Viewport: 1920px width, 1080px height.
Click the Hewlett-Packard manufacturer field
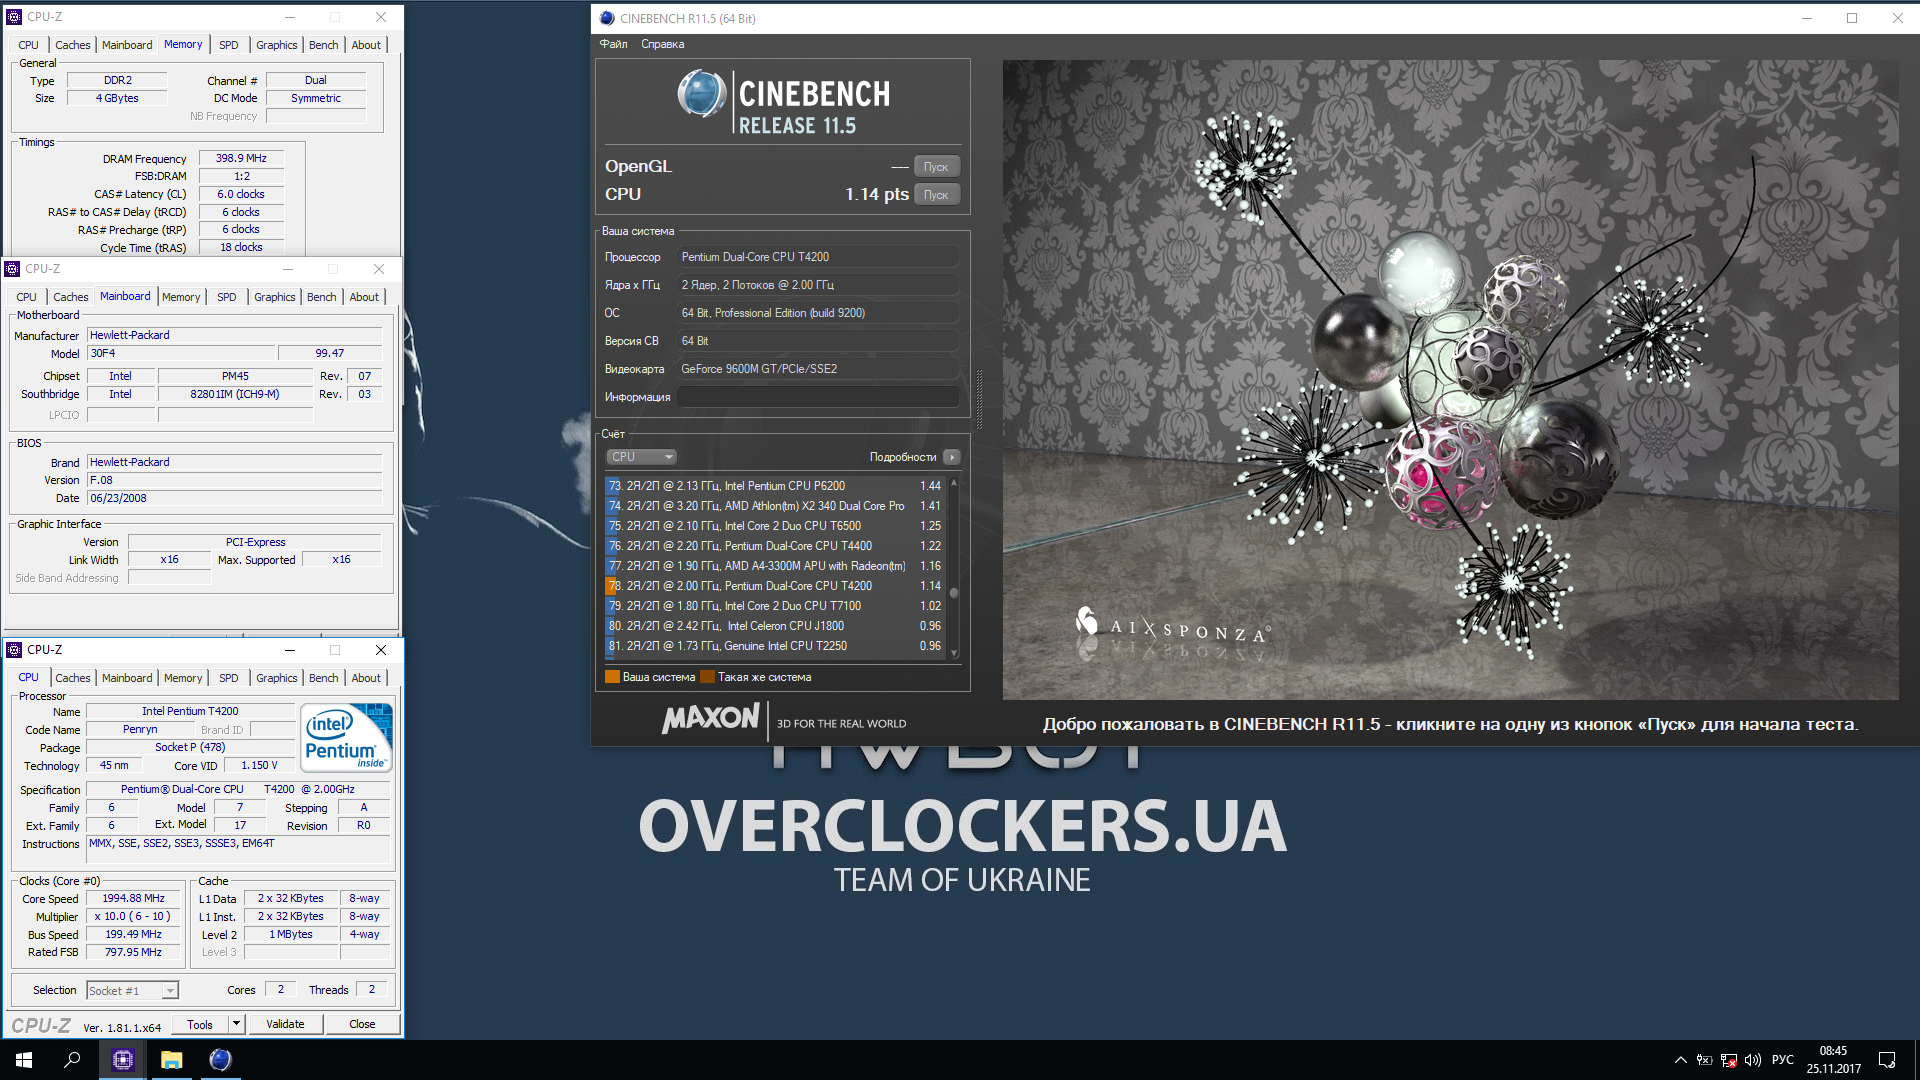coord(234,335)
